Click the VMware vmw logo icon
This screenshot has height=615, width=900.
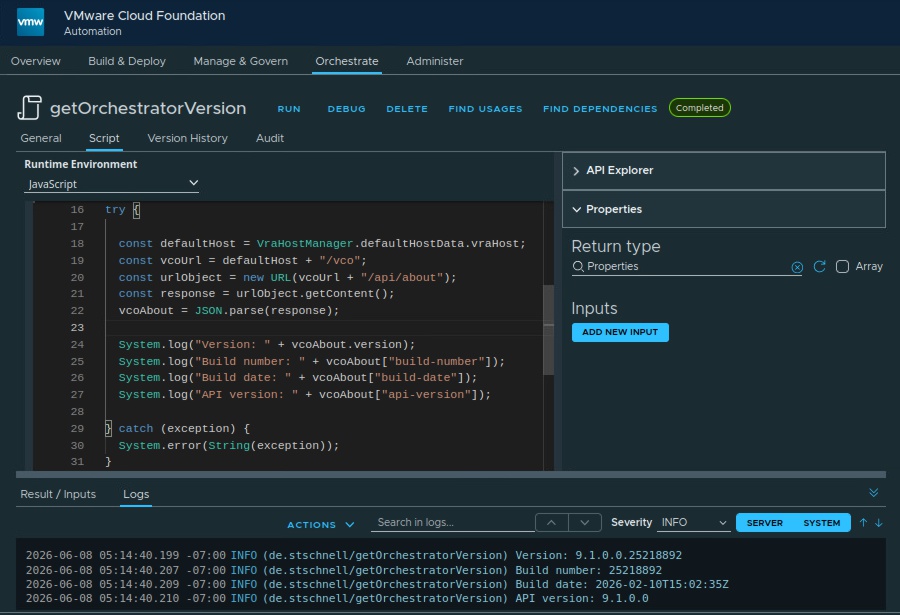pos(30,22)
